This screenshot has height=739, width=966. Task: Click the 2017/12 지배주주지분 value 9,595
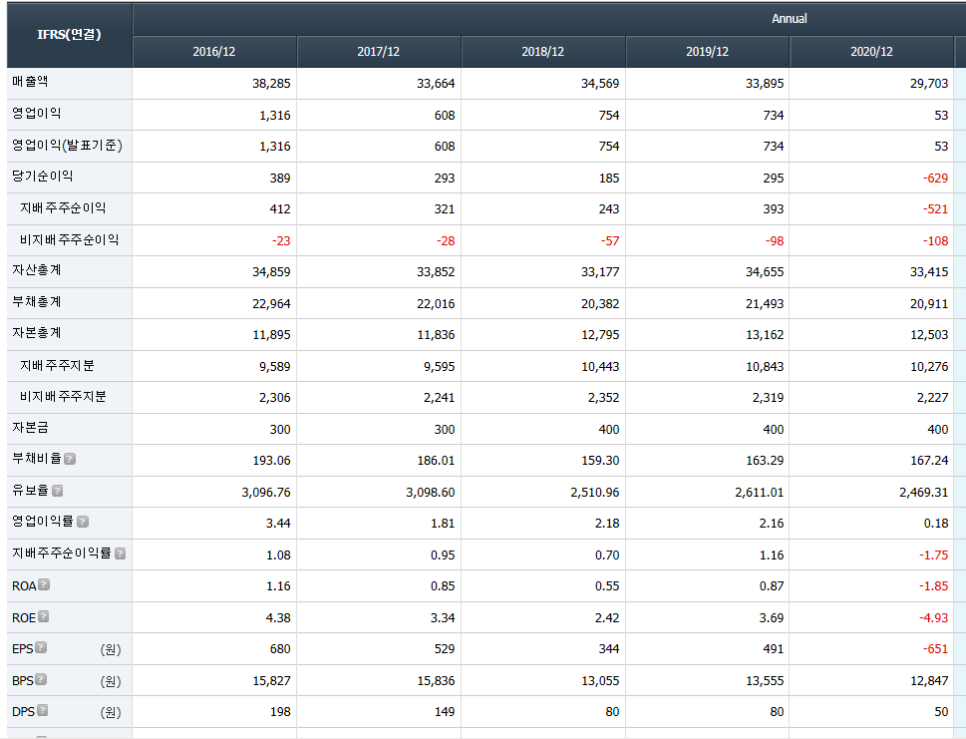(x=439, y=367)
